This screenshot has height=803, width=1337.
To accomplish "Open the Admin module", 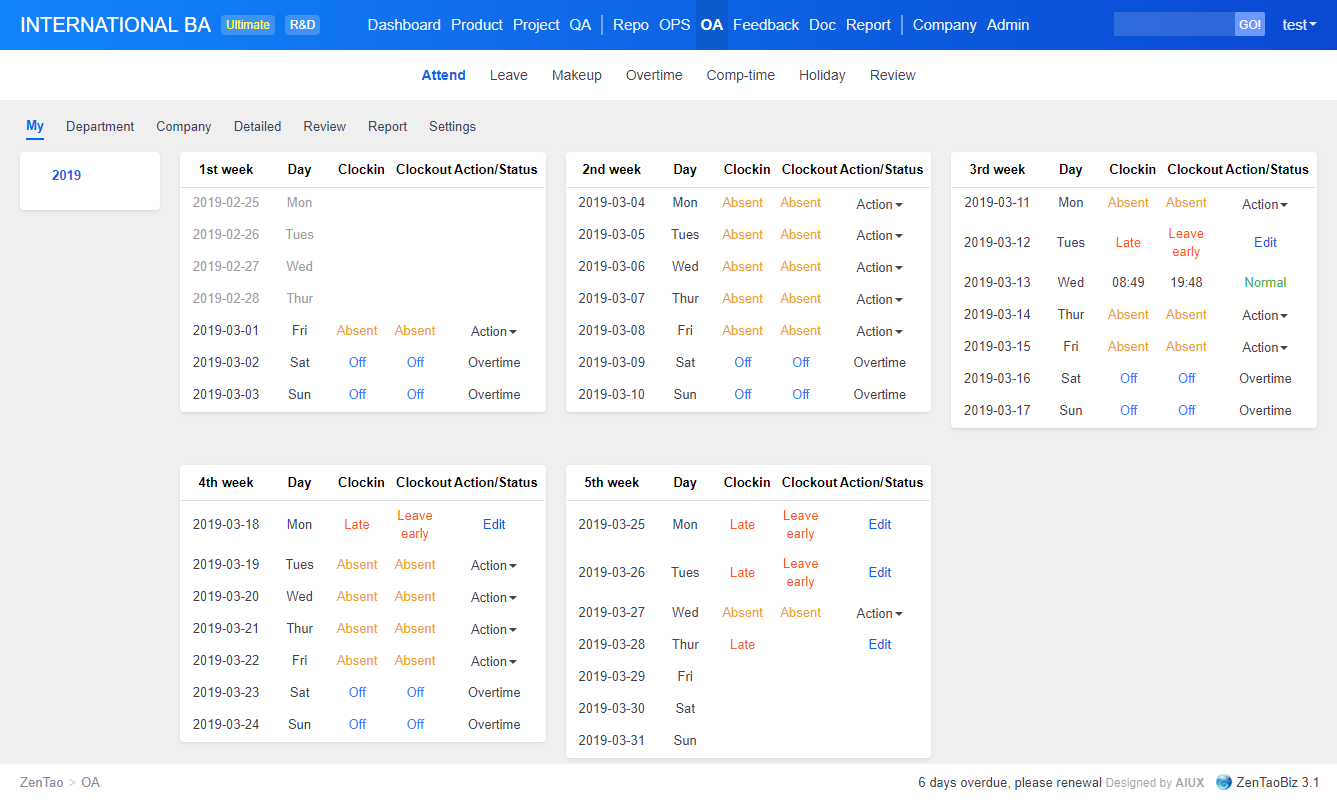I will pyautogui.click(x=1008, y=25).
